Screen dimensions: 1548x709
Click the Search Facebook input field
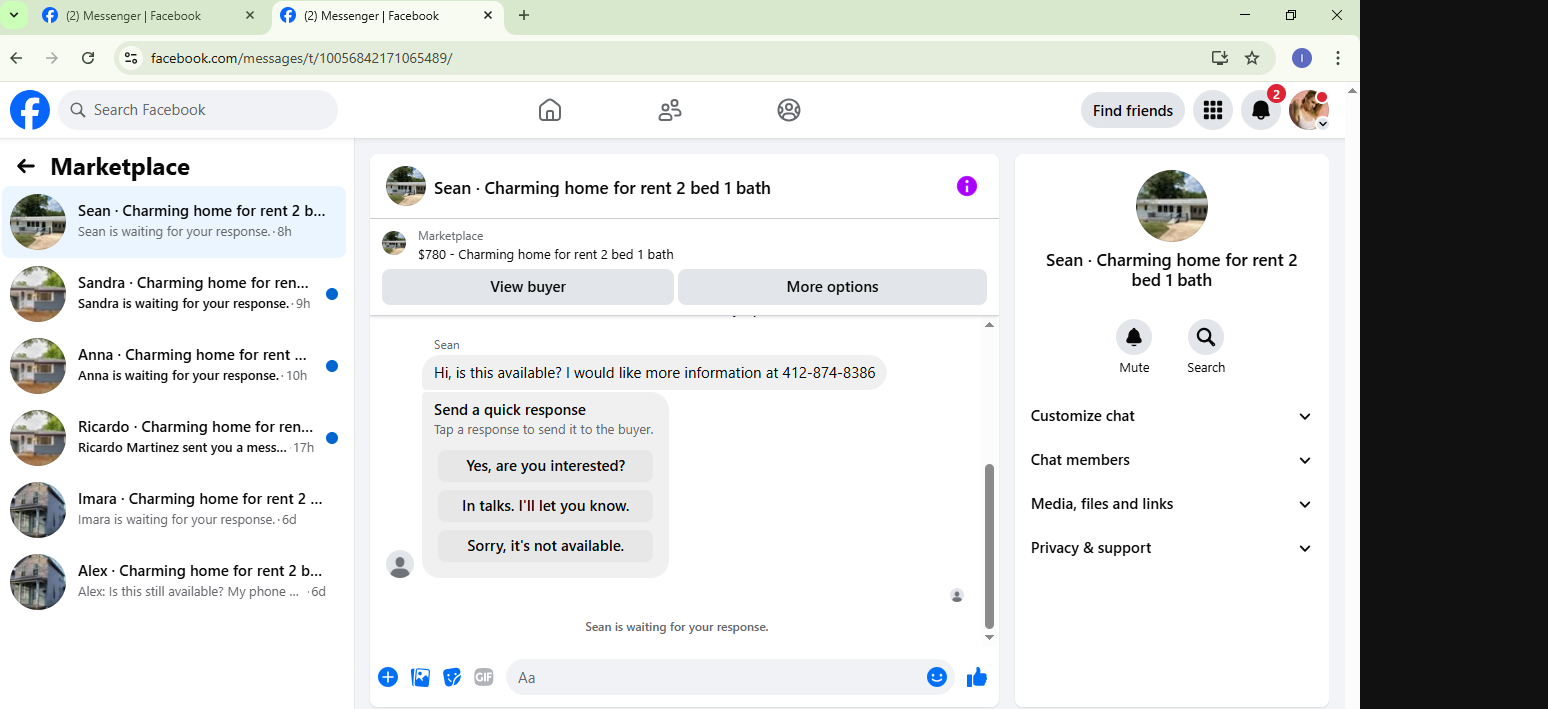point(198,110)
